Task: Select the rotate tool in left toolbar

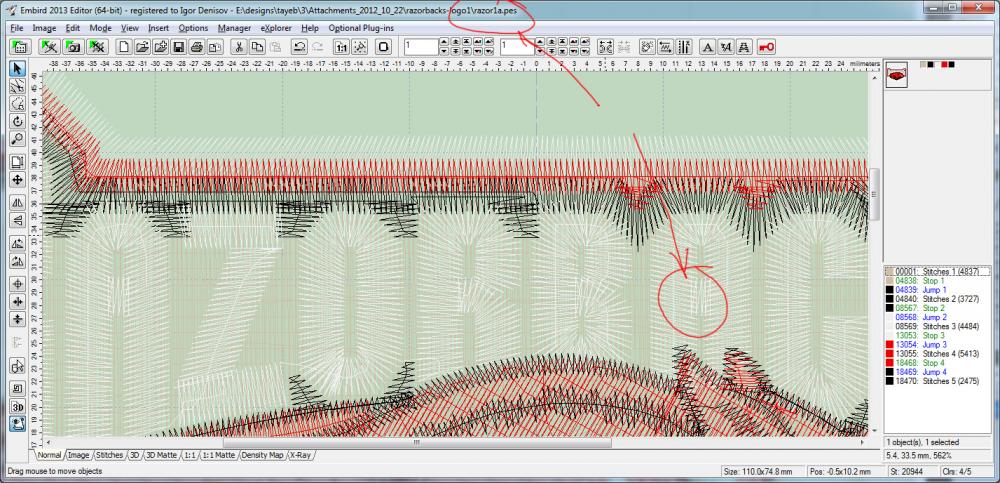Action: click(17, 121)
